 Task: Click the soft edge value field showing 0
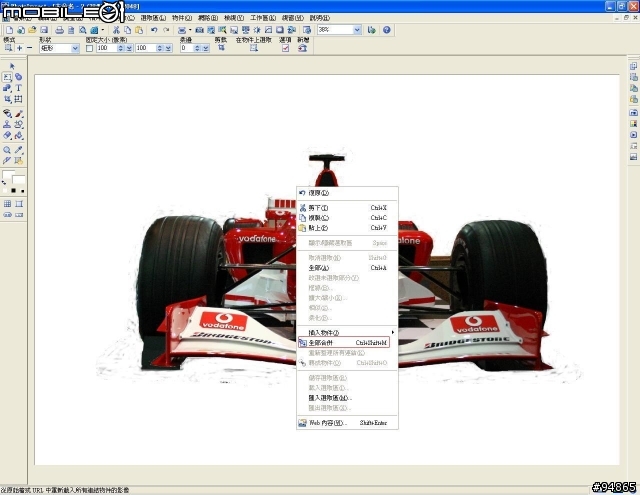[x=187, y=48]
